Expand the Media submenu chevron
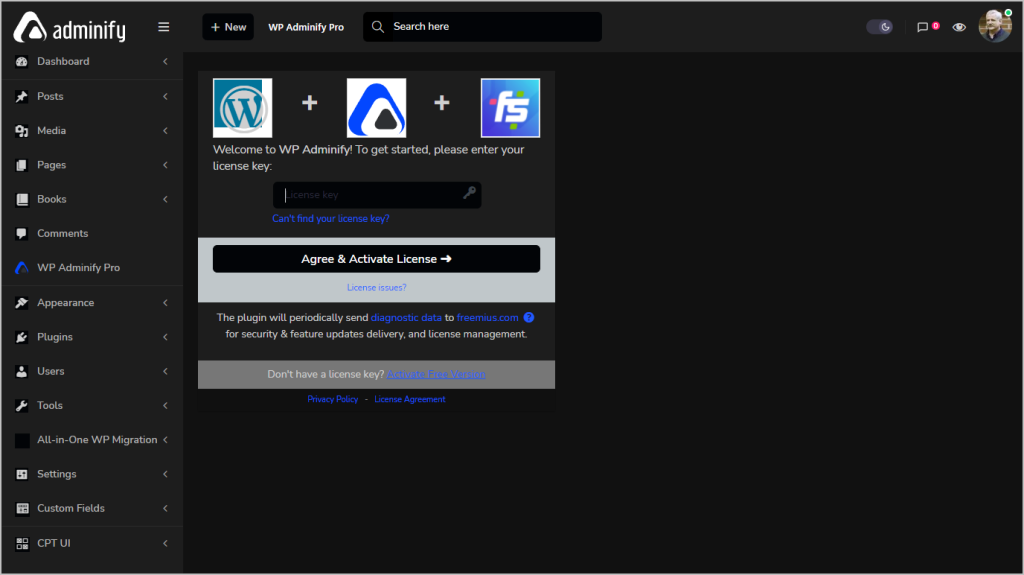1024x575 pixels. pos(165,131)
